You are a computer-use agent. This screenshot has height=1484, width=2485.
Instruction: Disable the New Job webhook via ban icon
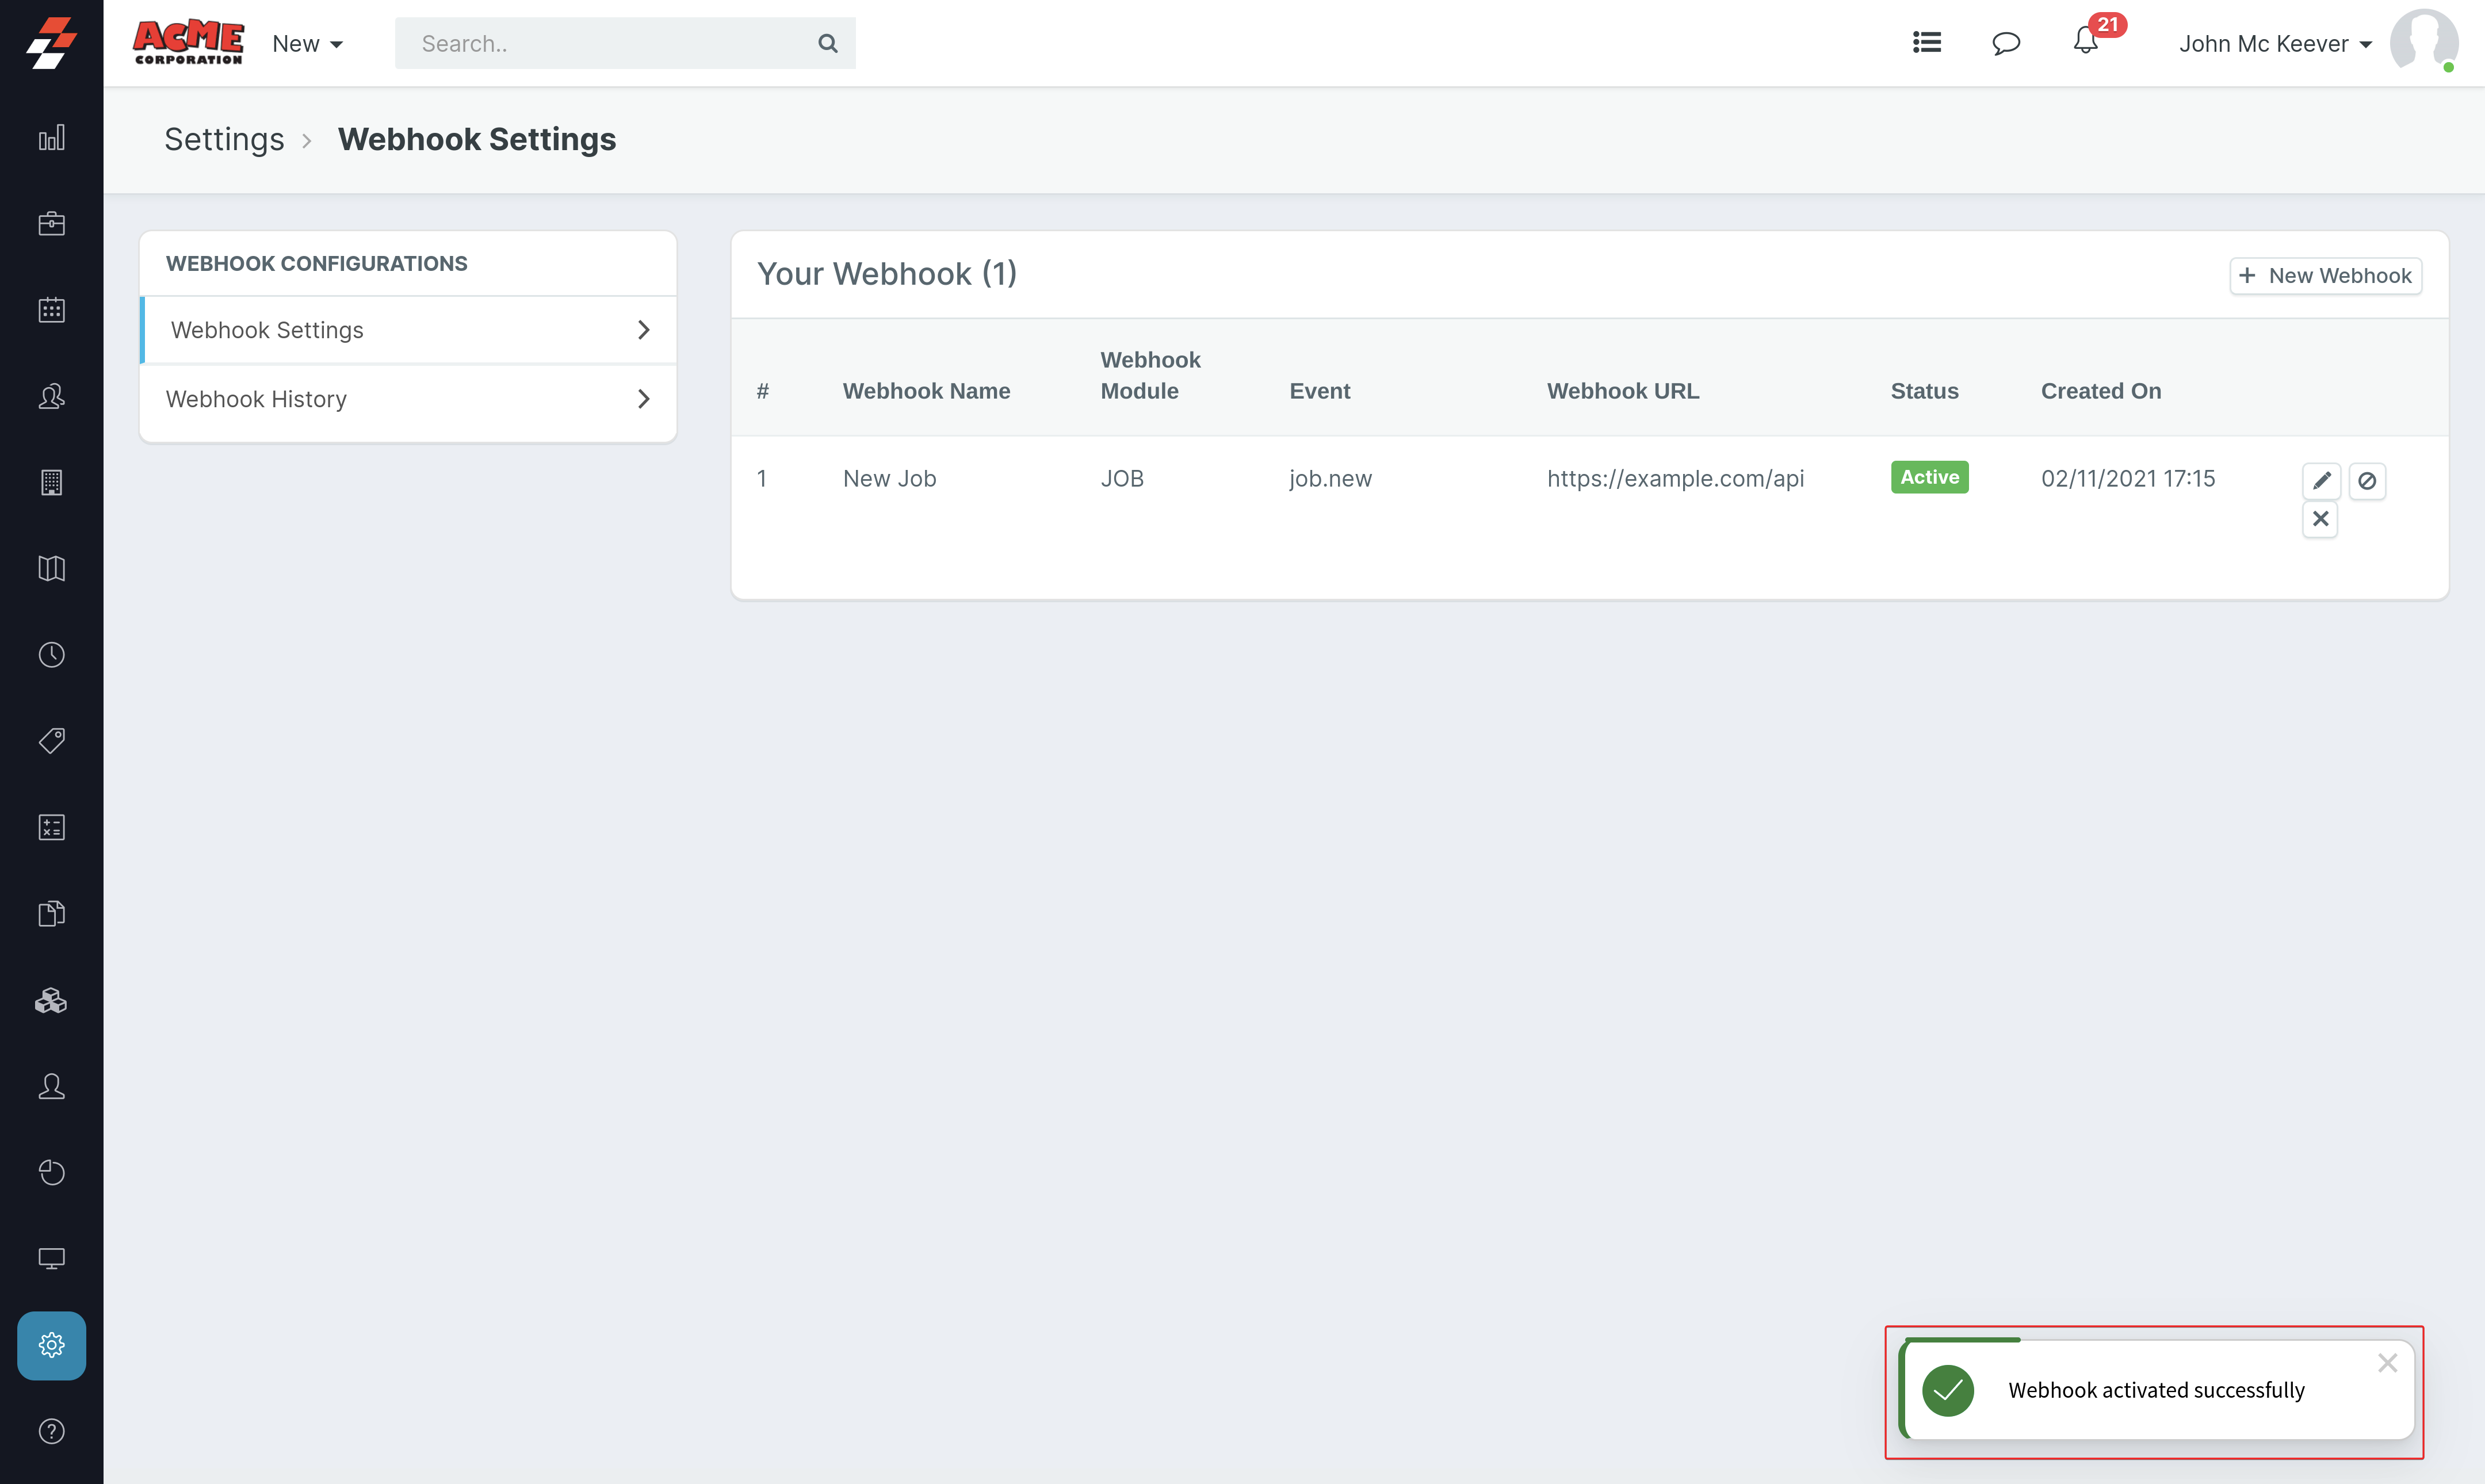[x=2366, y=481]
